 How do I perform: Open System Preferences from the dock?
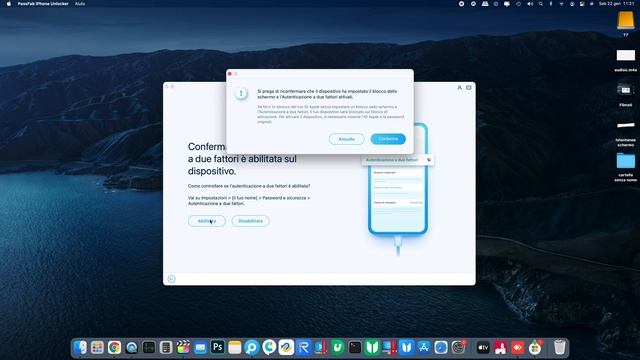pyautogui.click(x=458, y=347)
